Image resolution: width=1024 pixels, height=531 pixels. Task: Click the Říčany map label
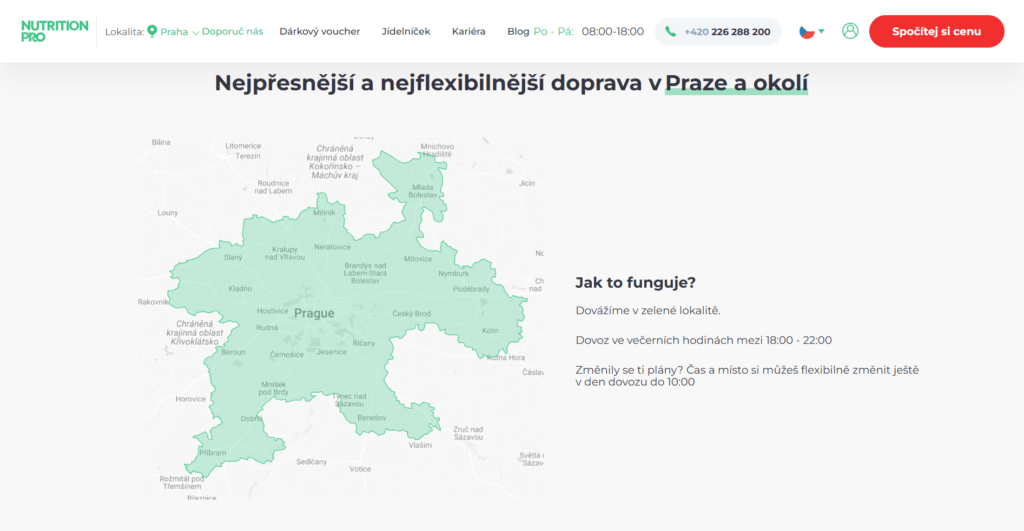364,343
